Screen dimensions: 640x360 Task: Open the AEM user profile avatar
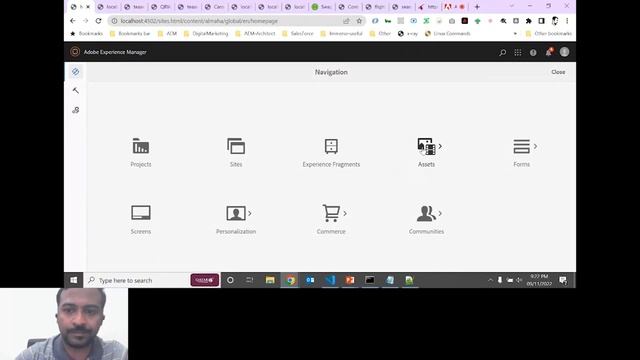(564, 52)
